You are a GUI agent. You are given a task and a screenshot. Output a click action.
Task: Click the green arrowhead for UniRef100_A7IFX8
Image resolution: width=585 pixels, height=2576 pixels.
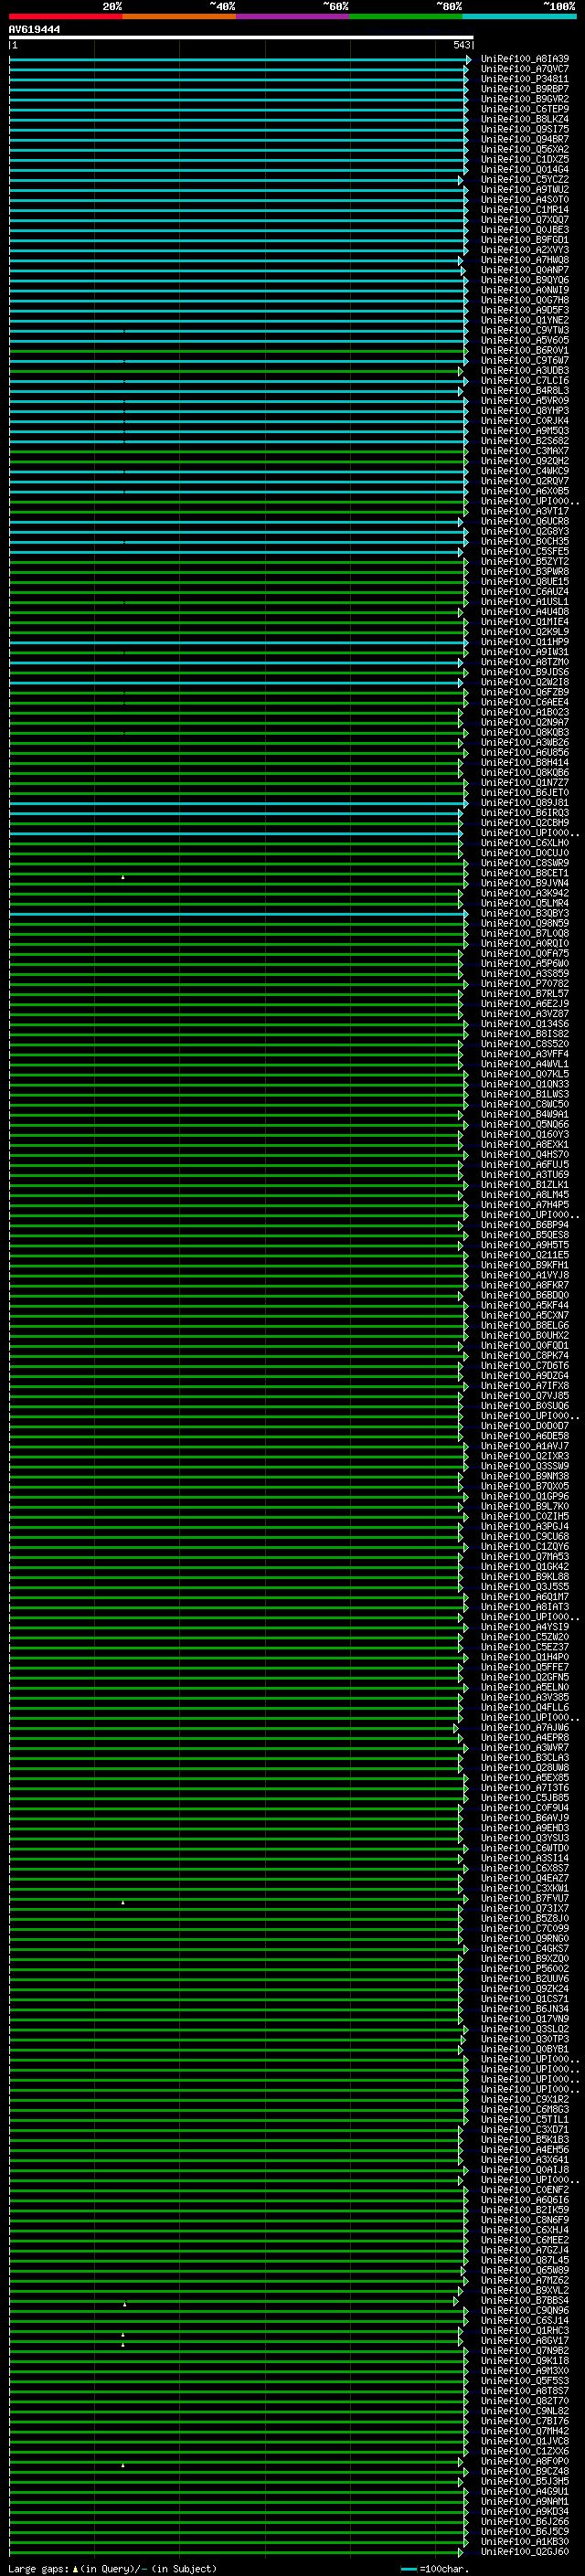466,1386
